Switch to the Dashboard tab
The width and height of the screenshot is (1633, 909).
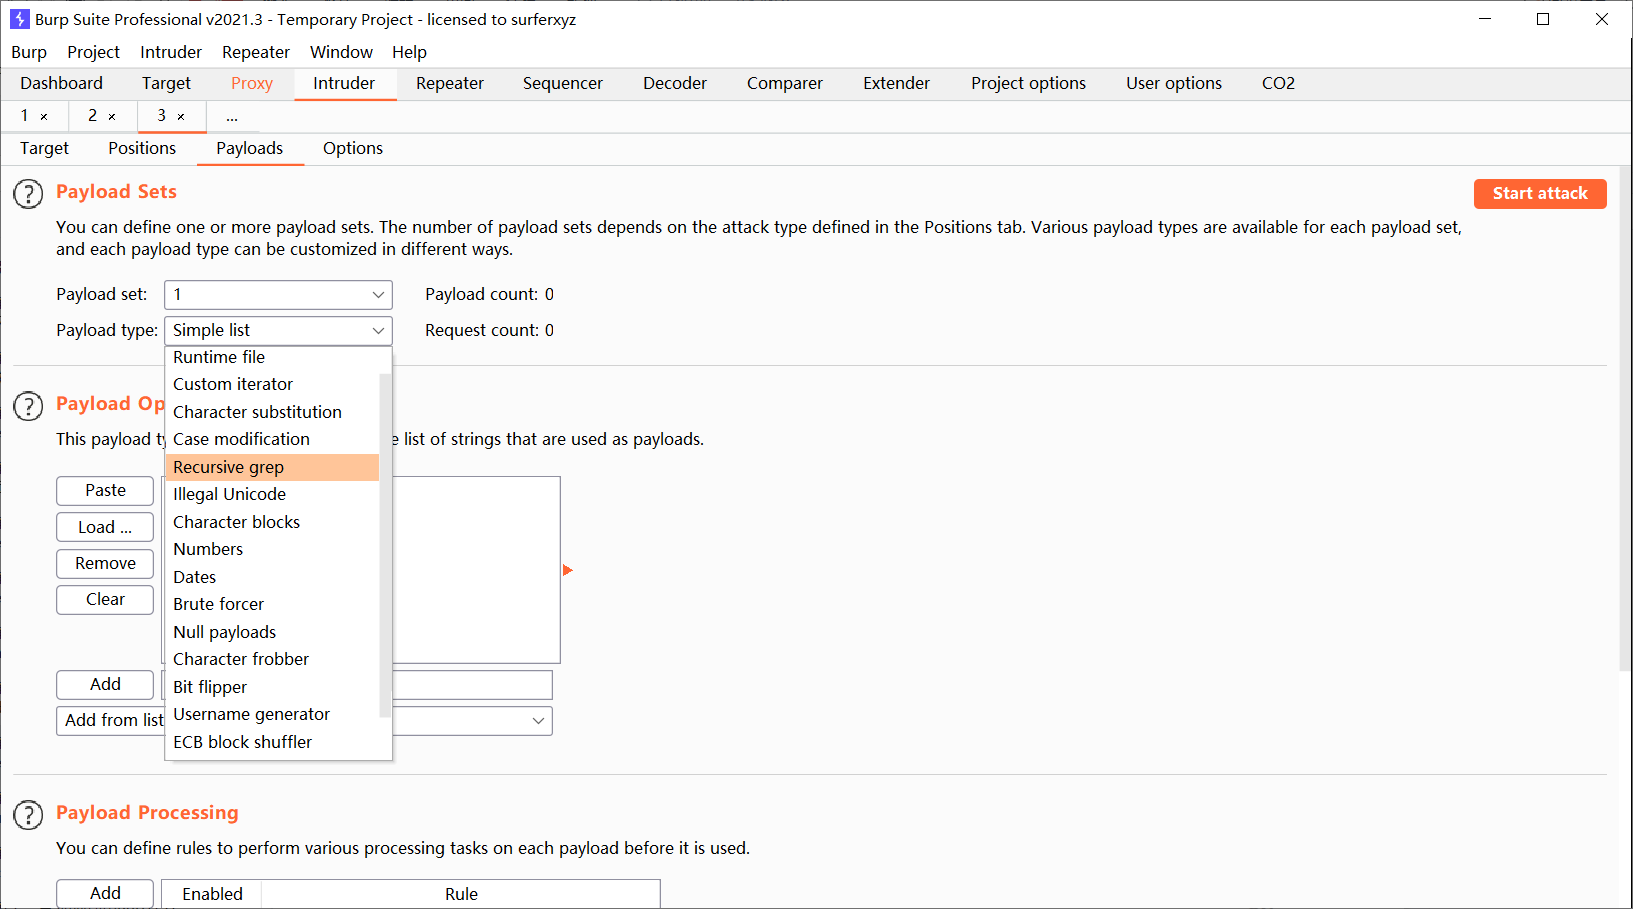[61, 84]
